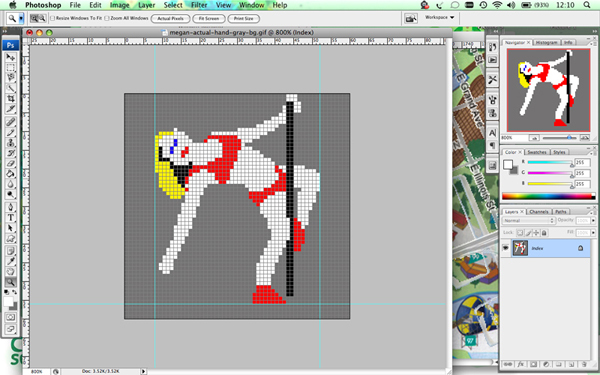Select the Crop tool
Image resolution: width=600 pixels, height=375 pixels.
point(11,98)
